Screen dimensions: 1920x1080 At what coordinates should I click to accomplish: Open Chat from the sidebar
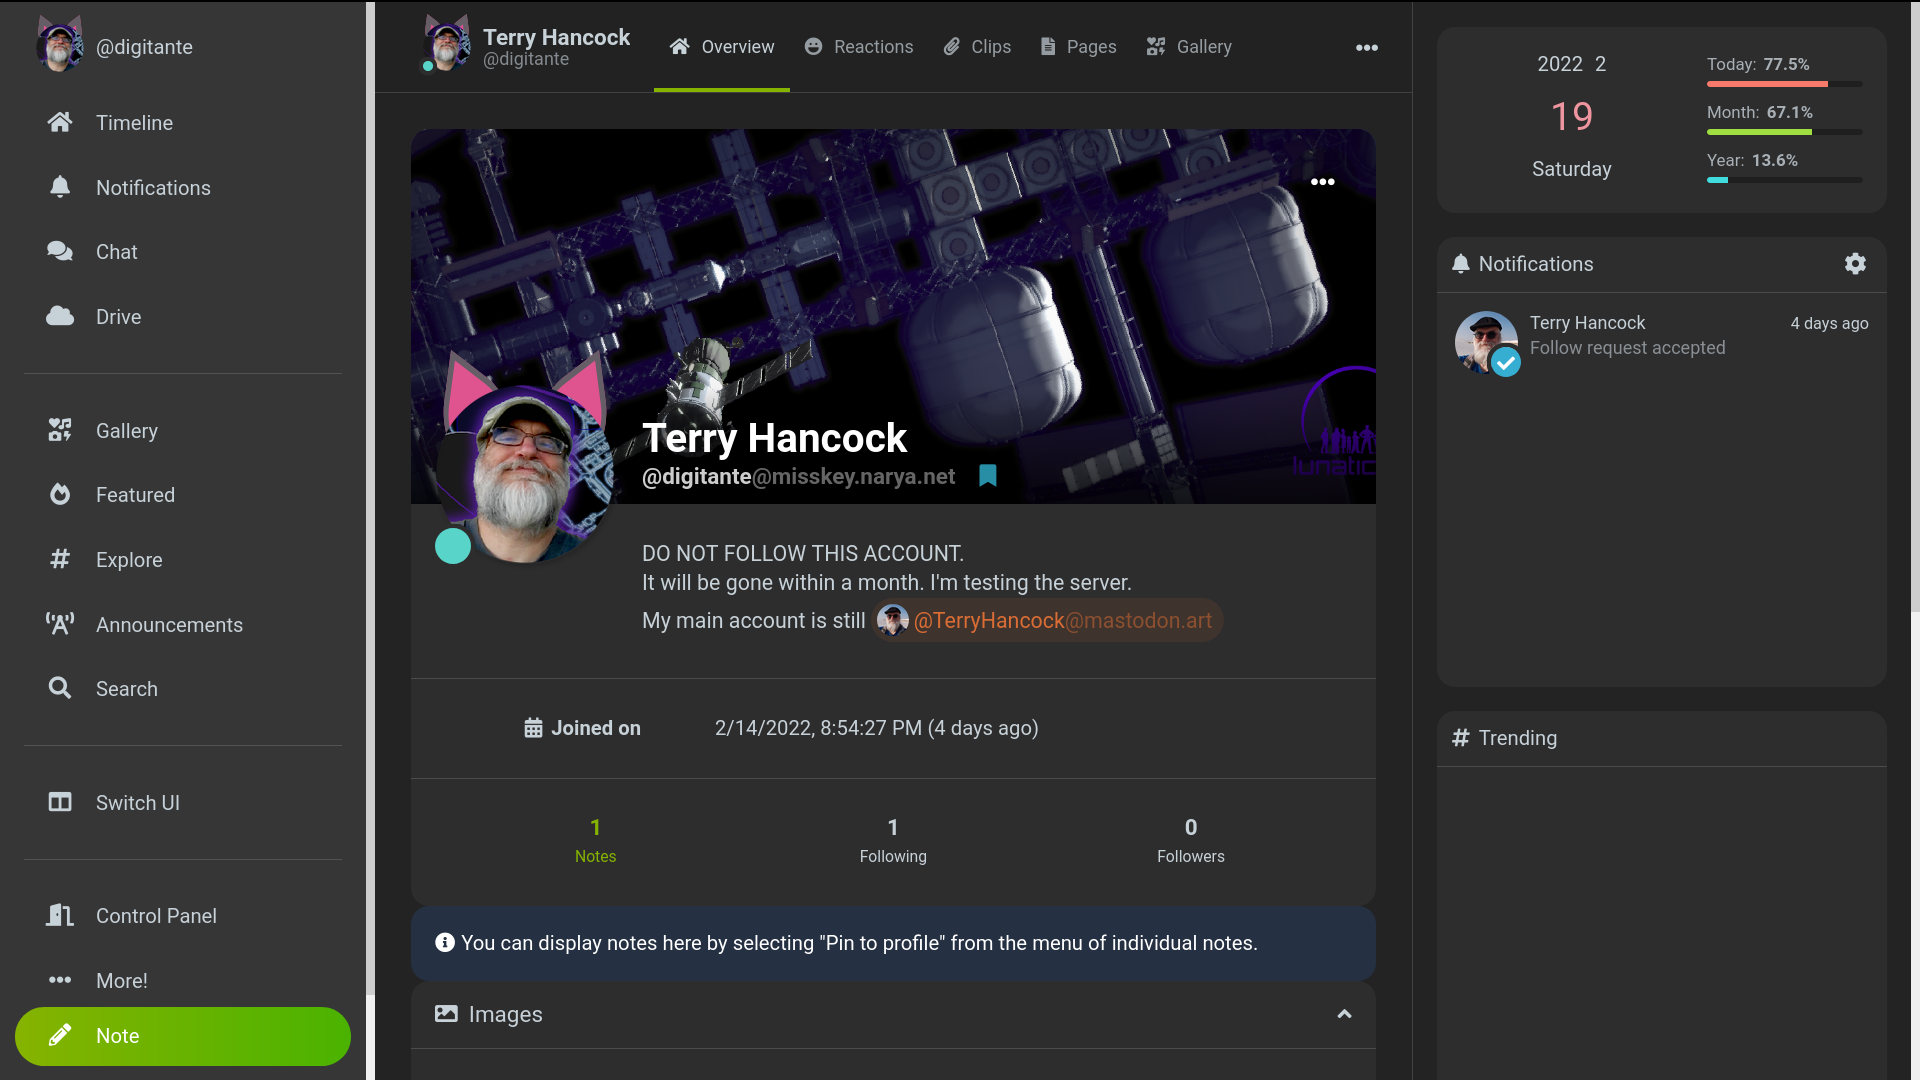(60, 252)
